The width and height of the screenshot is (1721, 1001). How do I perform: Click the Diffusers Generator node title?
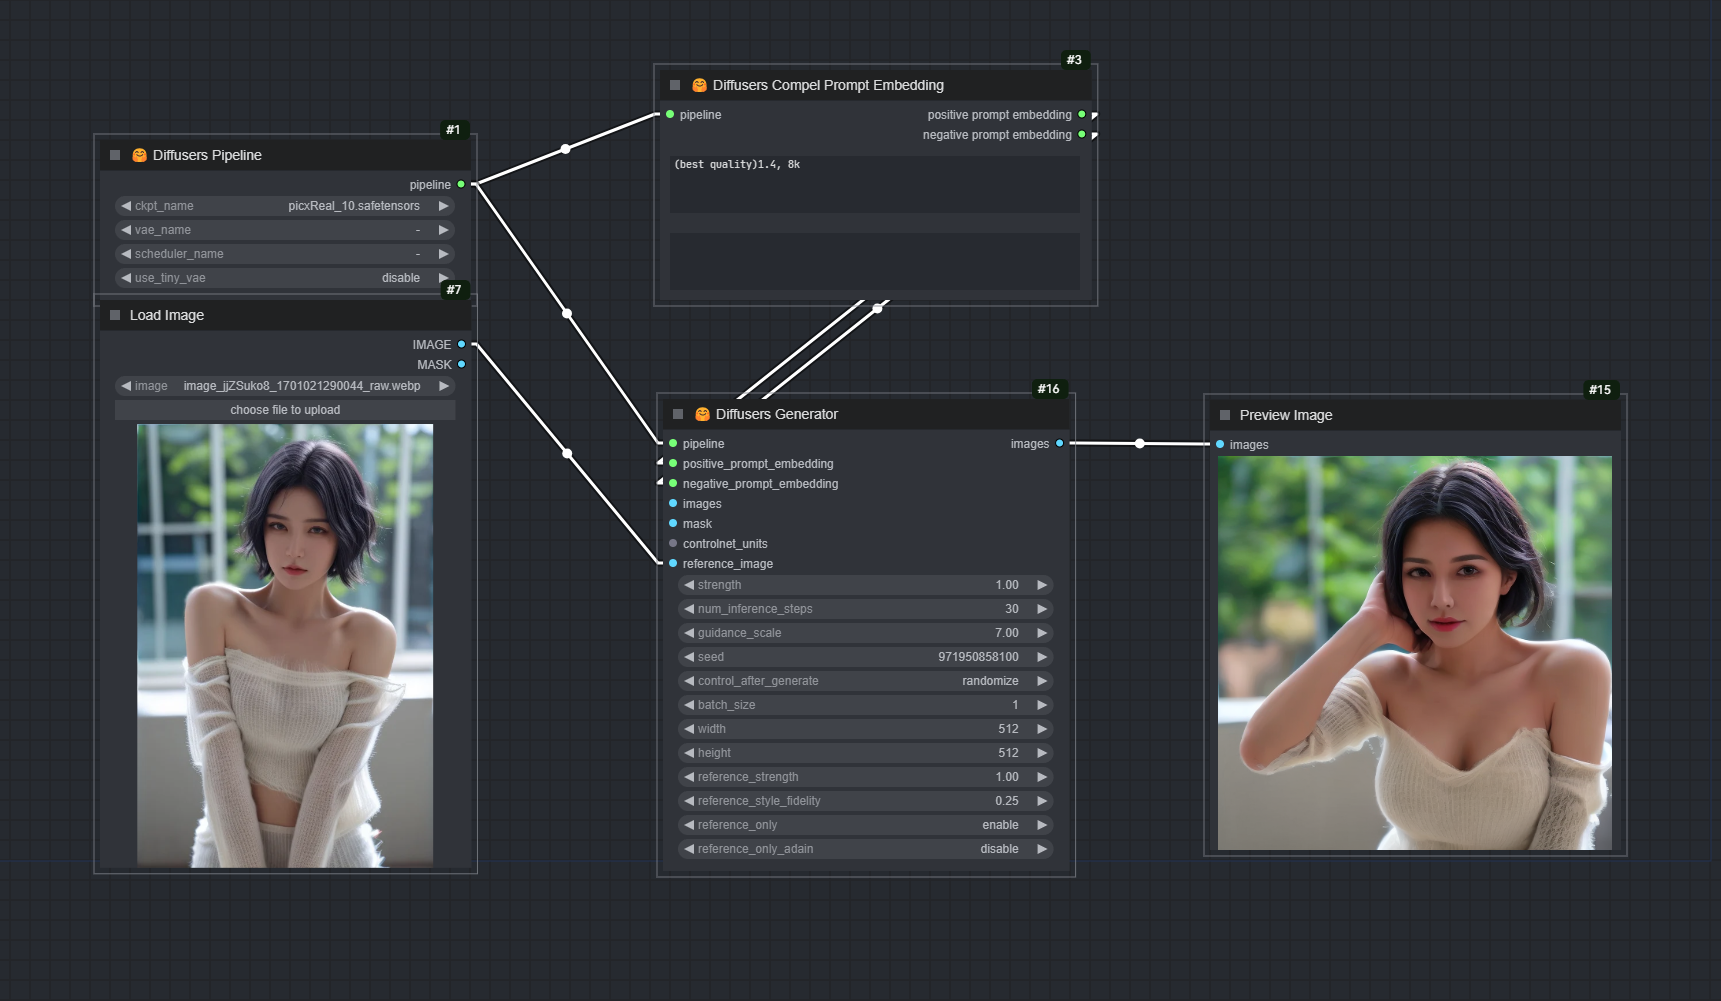pyautogui.click(x=777, y=414)
